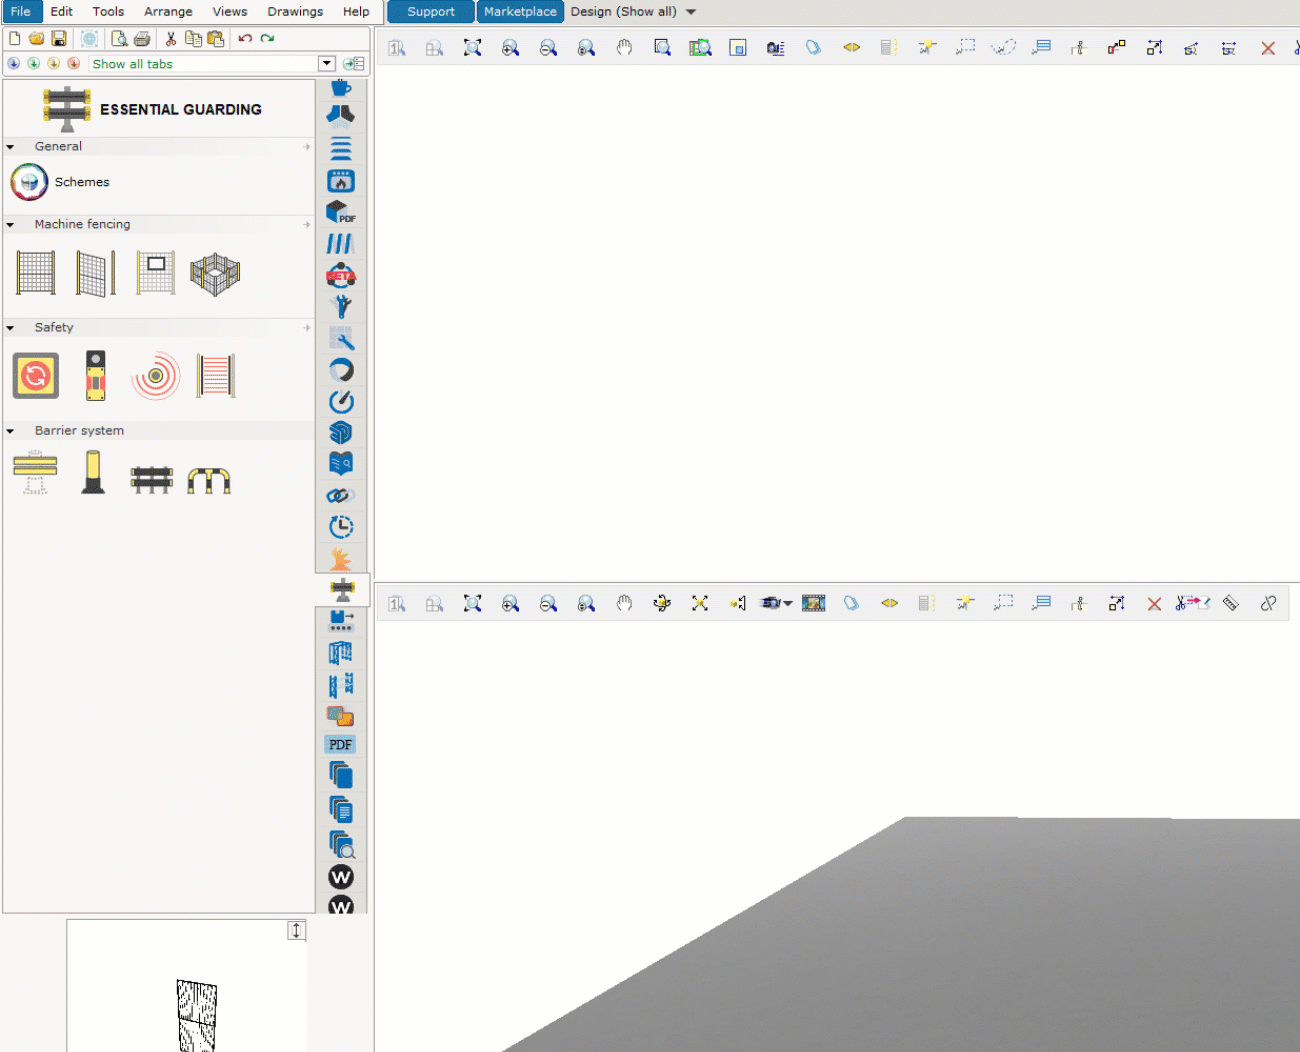Click the clock icon in the side tab strip
The width and height of the screenshot is (1300, 1052).
click(341, 526)
